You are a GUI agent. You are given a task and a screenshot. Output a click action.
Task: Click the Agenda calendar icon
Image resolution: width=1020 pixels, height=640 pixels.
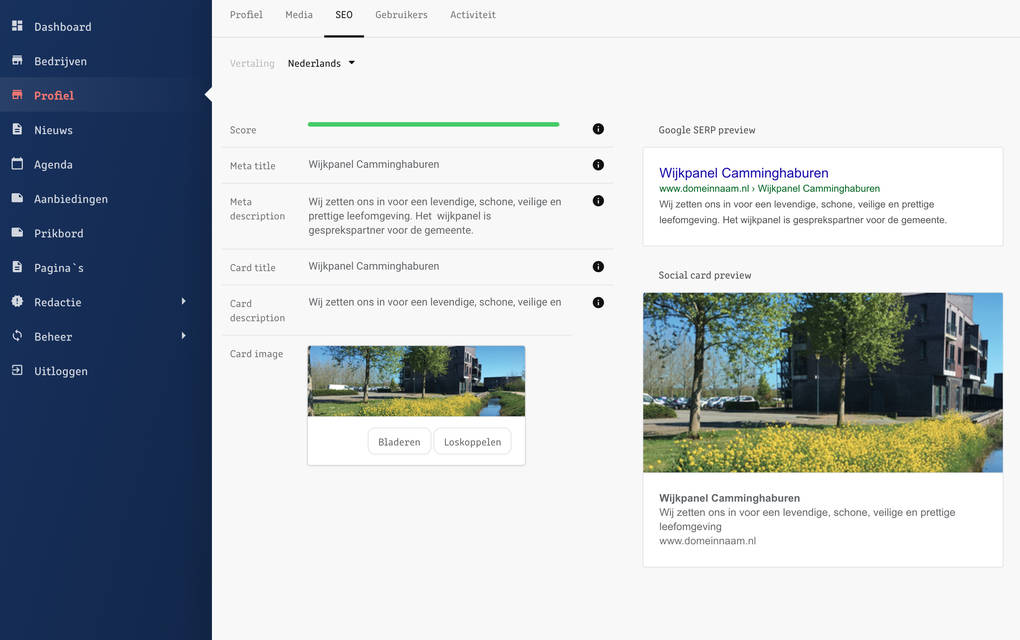click(x=17, y=164)
